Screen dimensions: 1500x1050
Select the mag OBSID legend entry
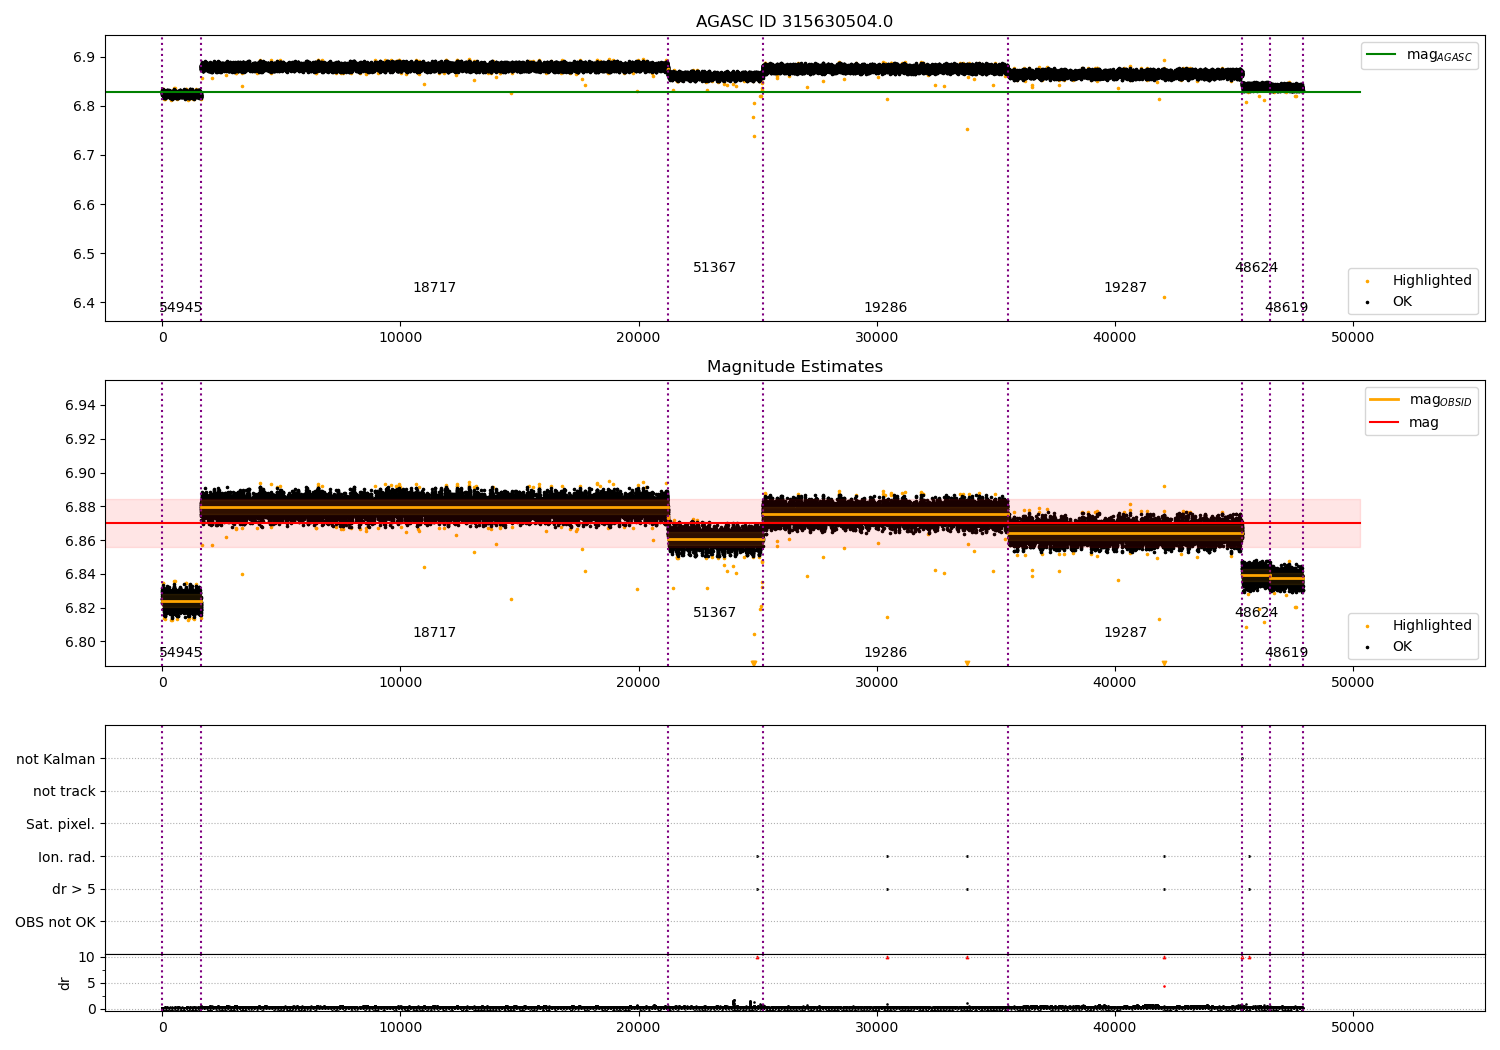click(1420, 400)
